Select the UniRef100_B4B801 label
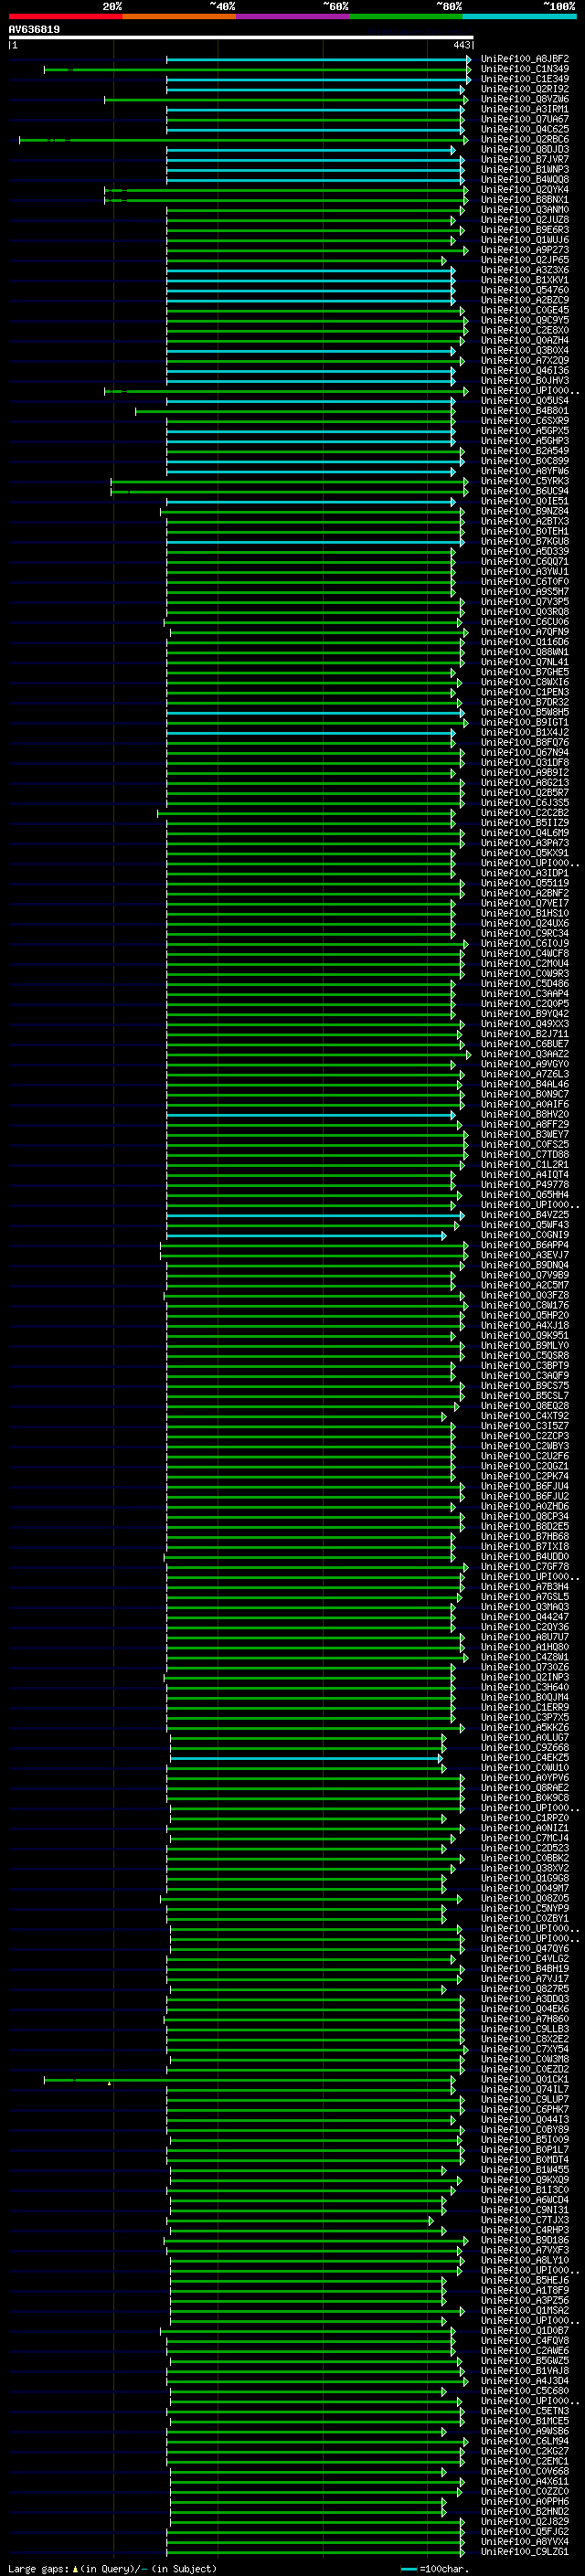Image resolution: width=585 pixels, height=2576 pixels. [x=524, y=410]
